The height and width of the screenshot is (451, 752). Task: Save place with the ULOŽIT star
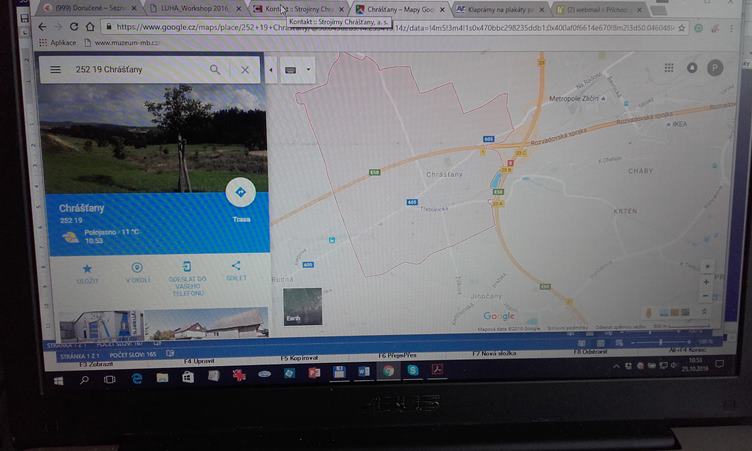[x=87, y=273]
